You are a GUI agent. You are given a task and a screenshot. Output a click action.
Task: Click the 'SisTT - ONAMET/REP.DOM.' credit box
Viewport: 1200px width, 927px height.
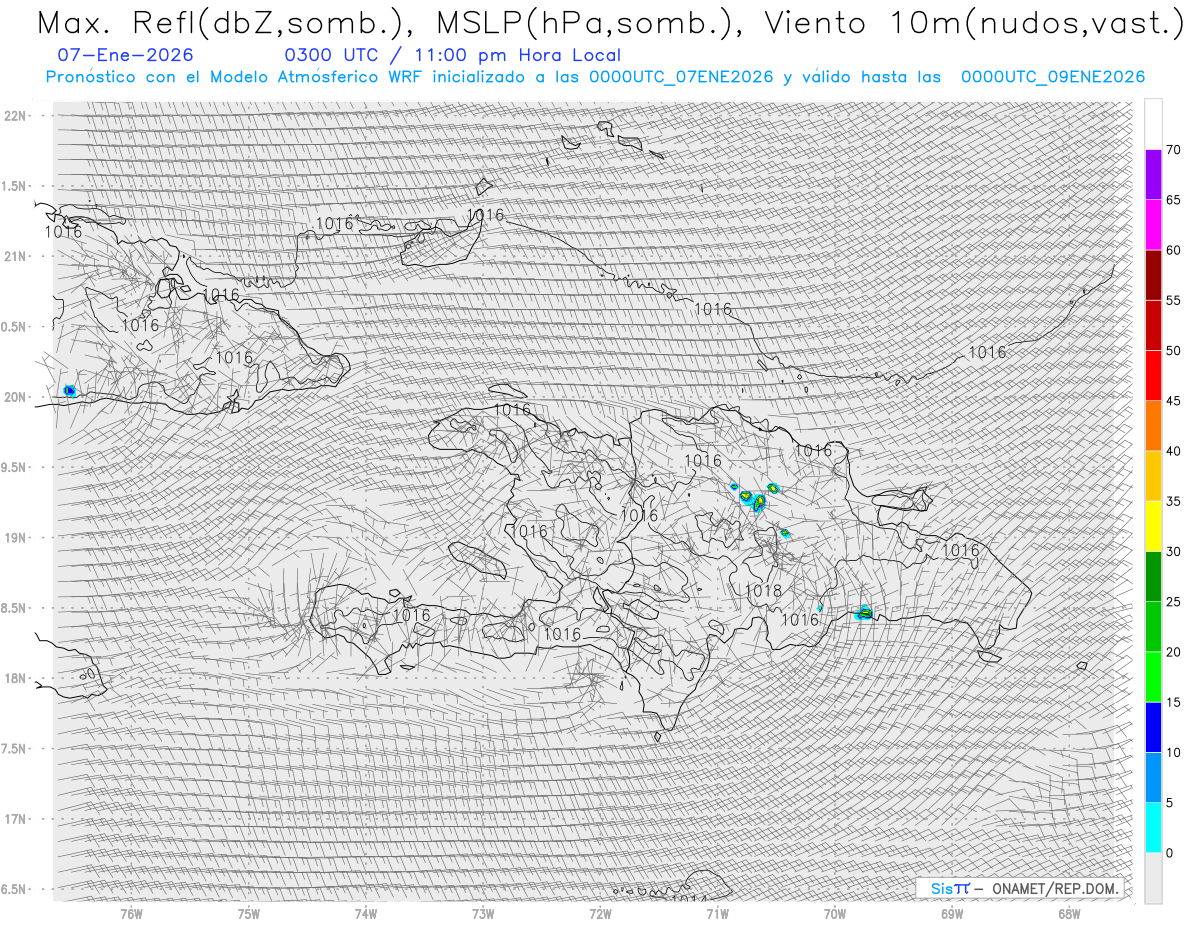(1020, 888)
